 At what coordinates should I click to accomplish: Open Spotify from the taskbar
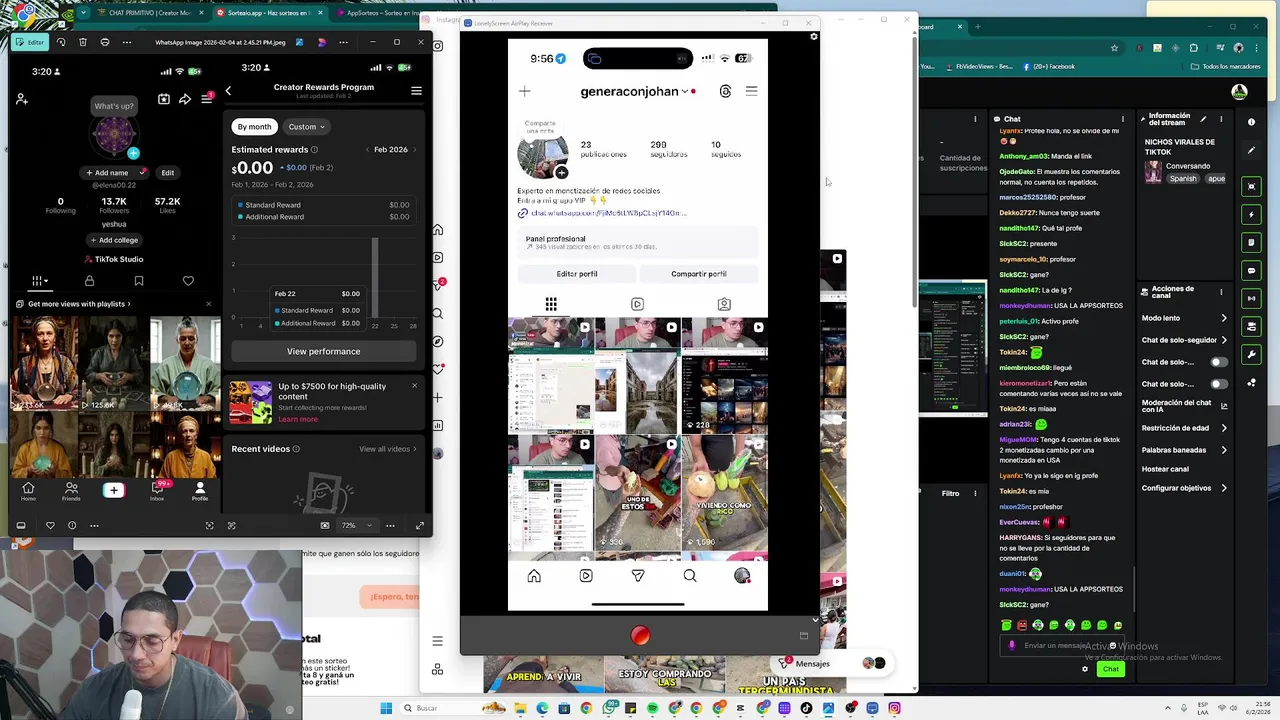pos(652,708)
